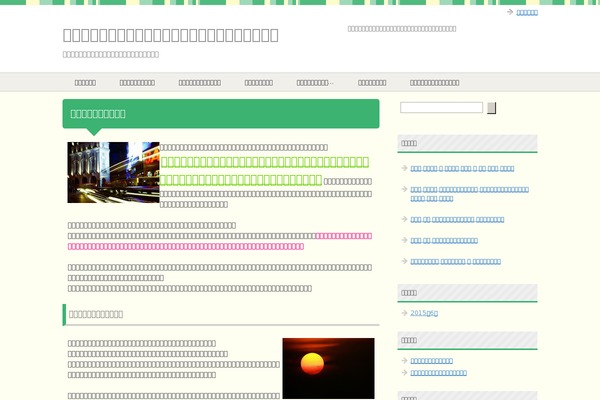
Task: Open the last link in the recent posts list
Action: click(x=455, y=261)
